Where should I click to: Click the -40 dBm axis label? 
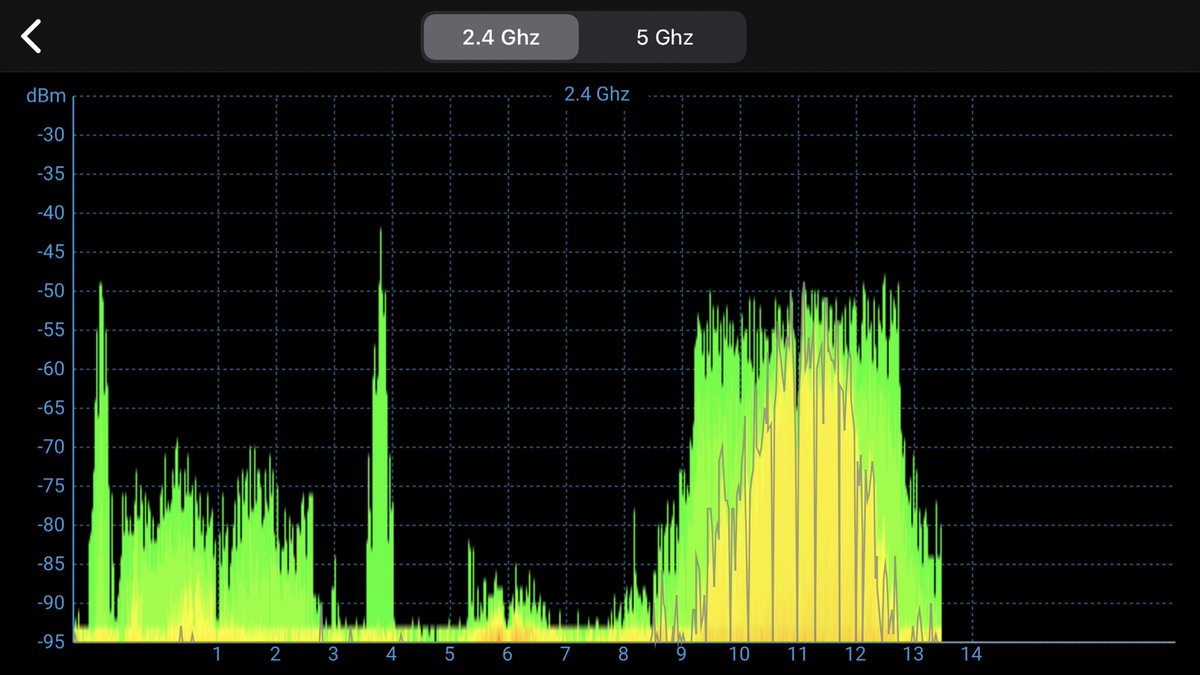(50, 213)
